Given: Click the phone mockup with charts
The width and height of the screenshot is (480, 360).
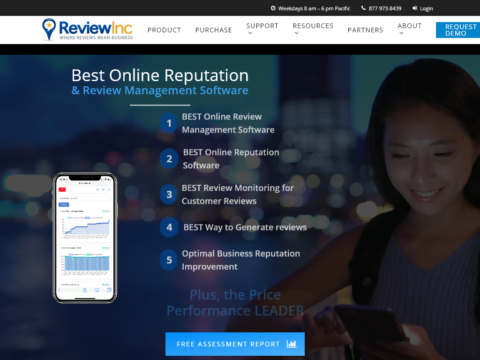Looking at the screenshot, I should point(85,238).
